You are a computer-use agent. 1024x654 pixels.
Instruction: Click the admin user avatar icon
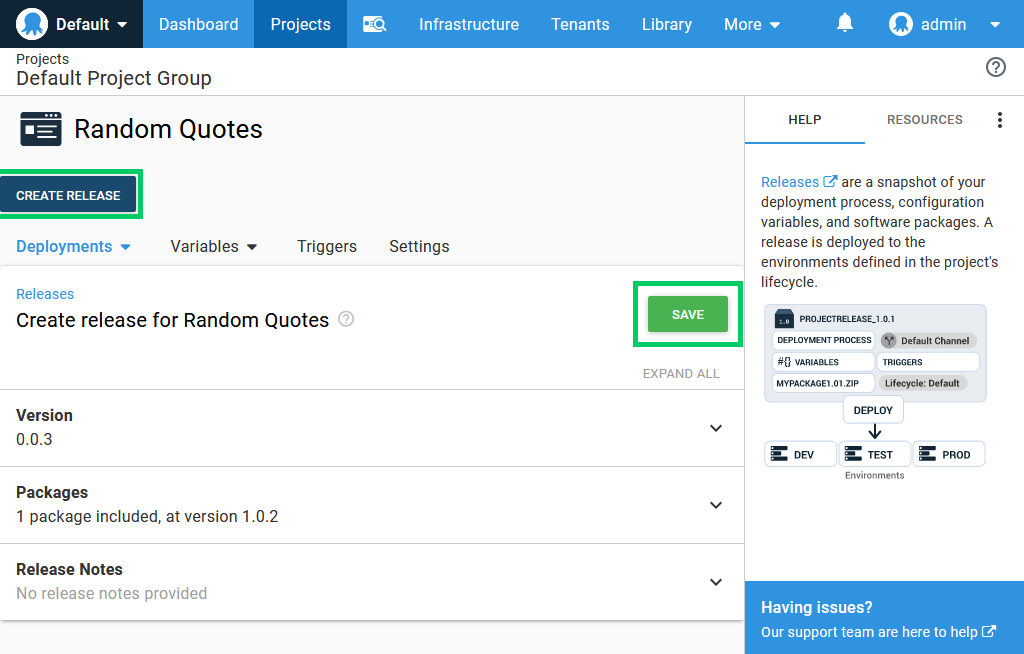[x=901, y=24]
